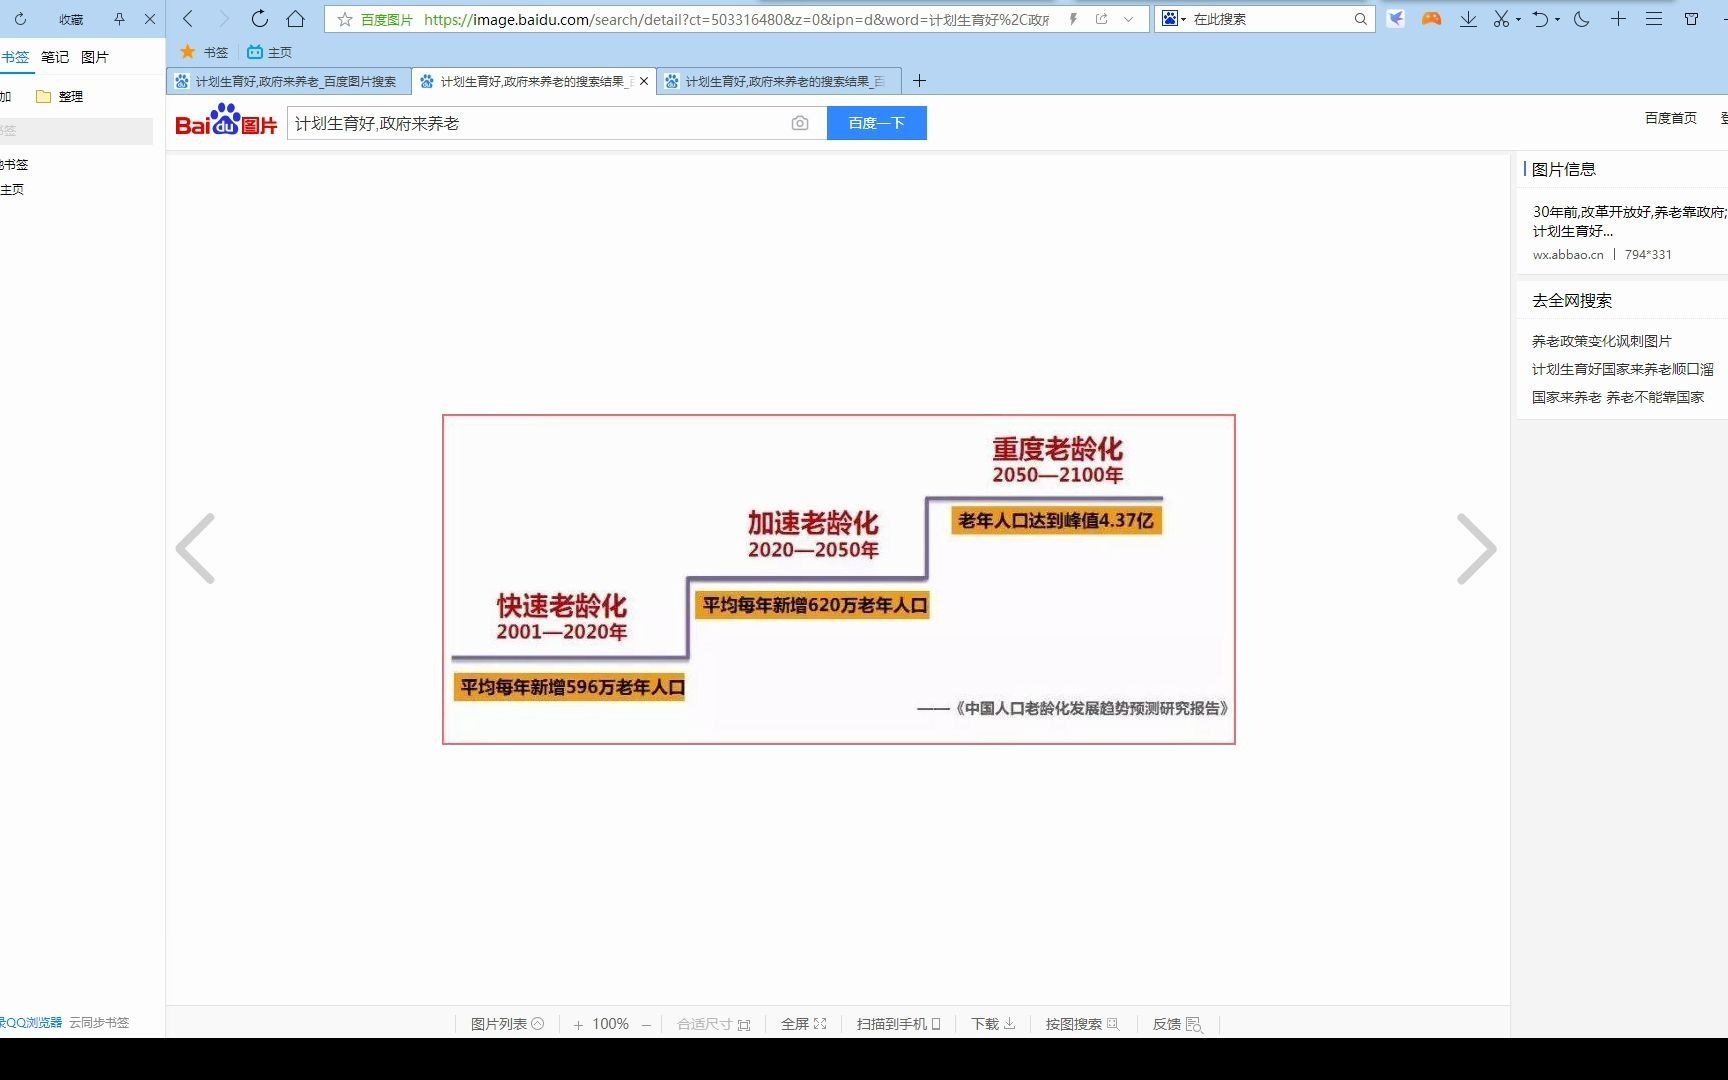The width and height of the screenshot is (1728, 1080).
Task: Click the magnifier icon in search box
Action: click(x=1361, y=19)
